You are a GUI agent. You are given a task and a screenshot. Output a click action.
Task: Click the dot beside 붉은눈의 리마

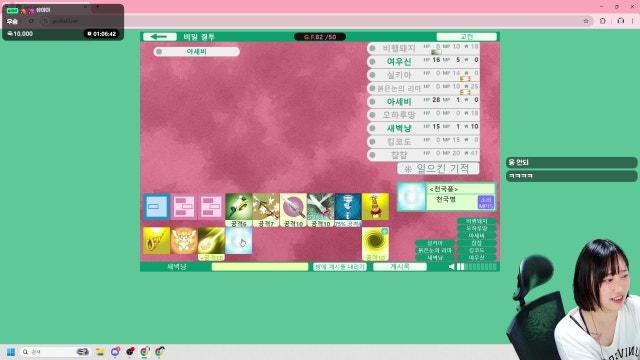coord(372,88)
